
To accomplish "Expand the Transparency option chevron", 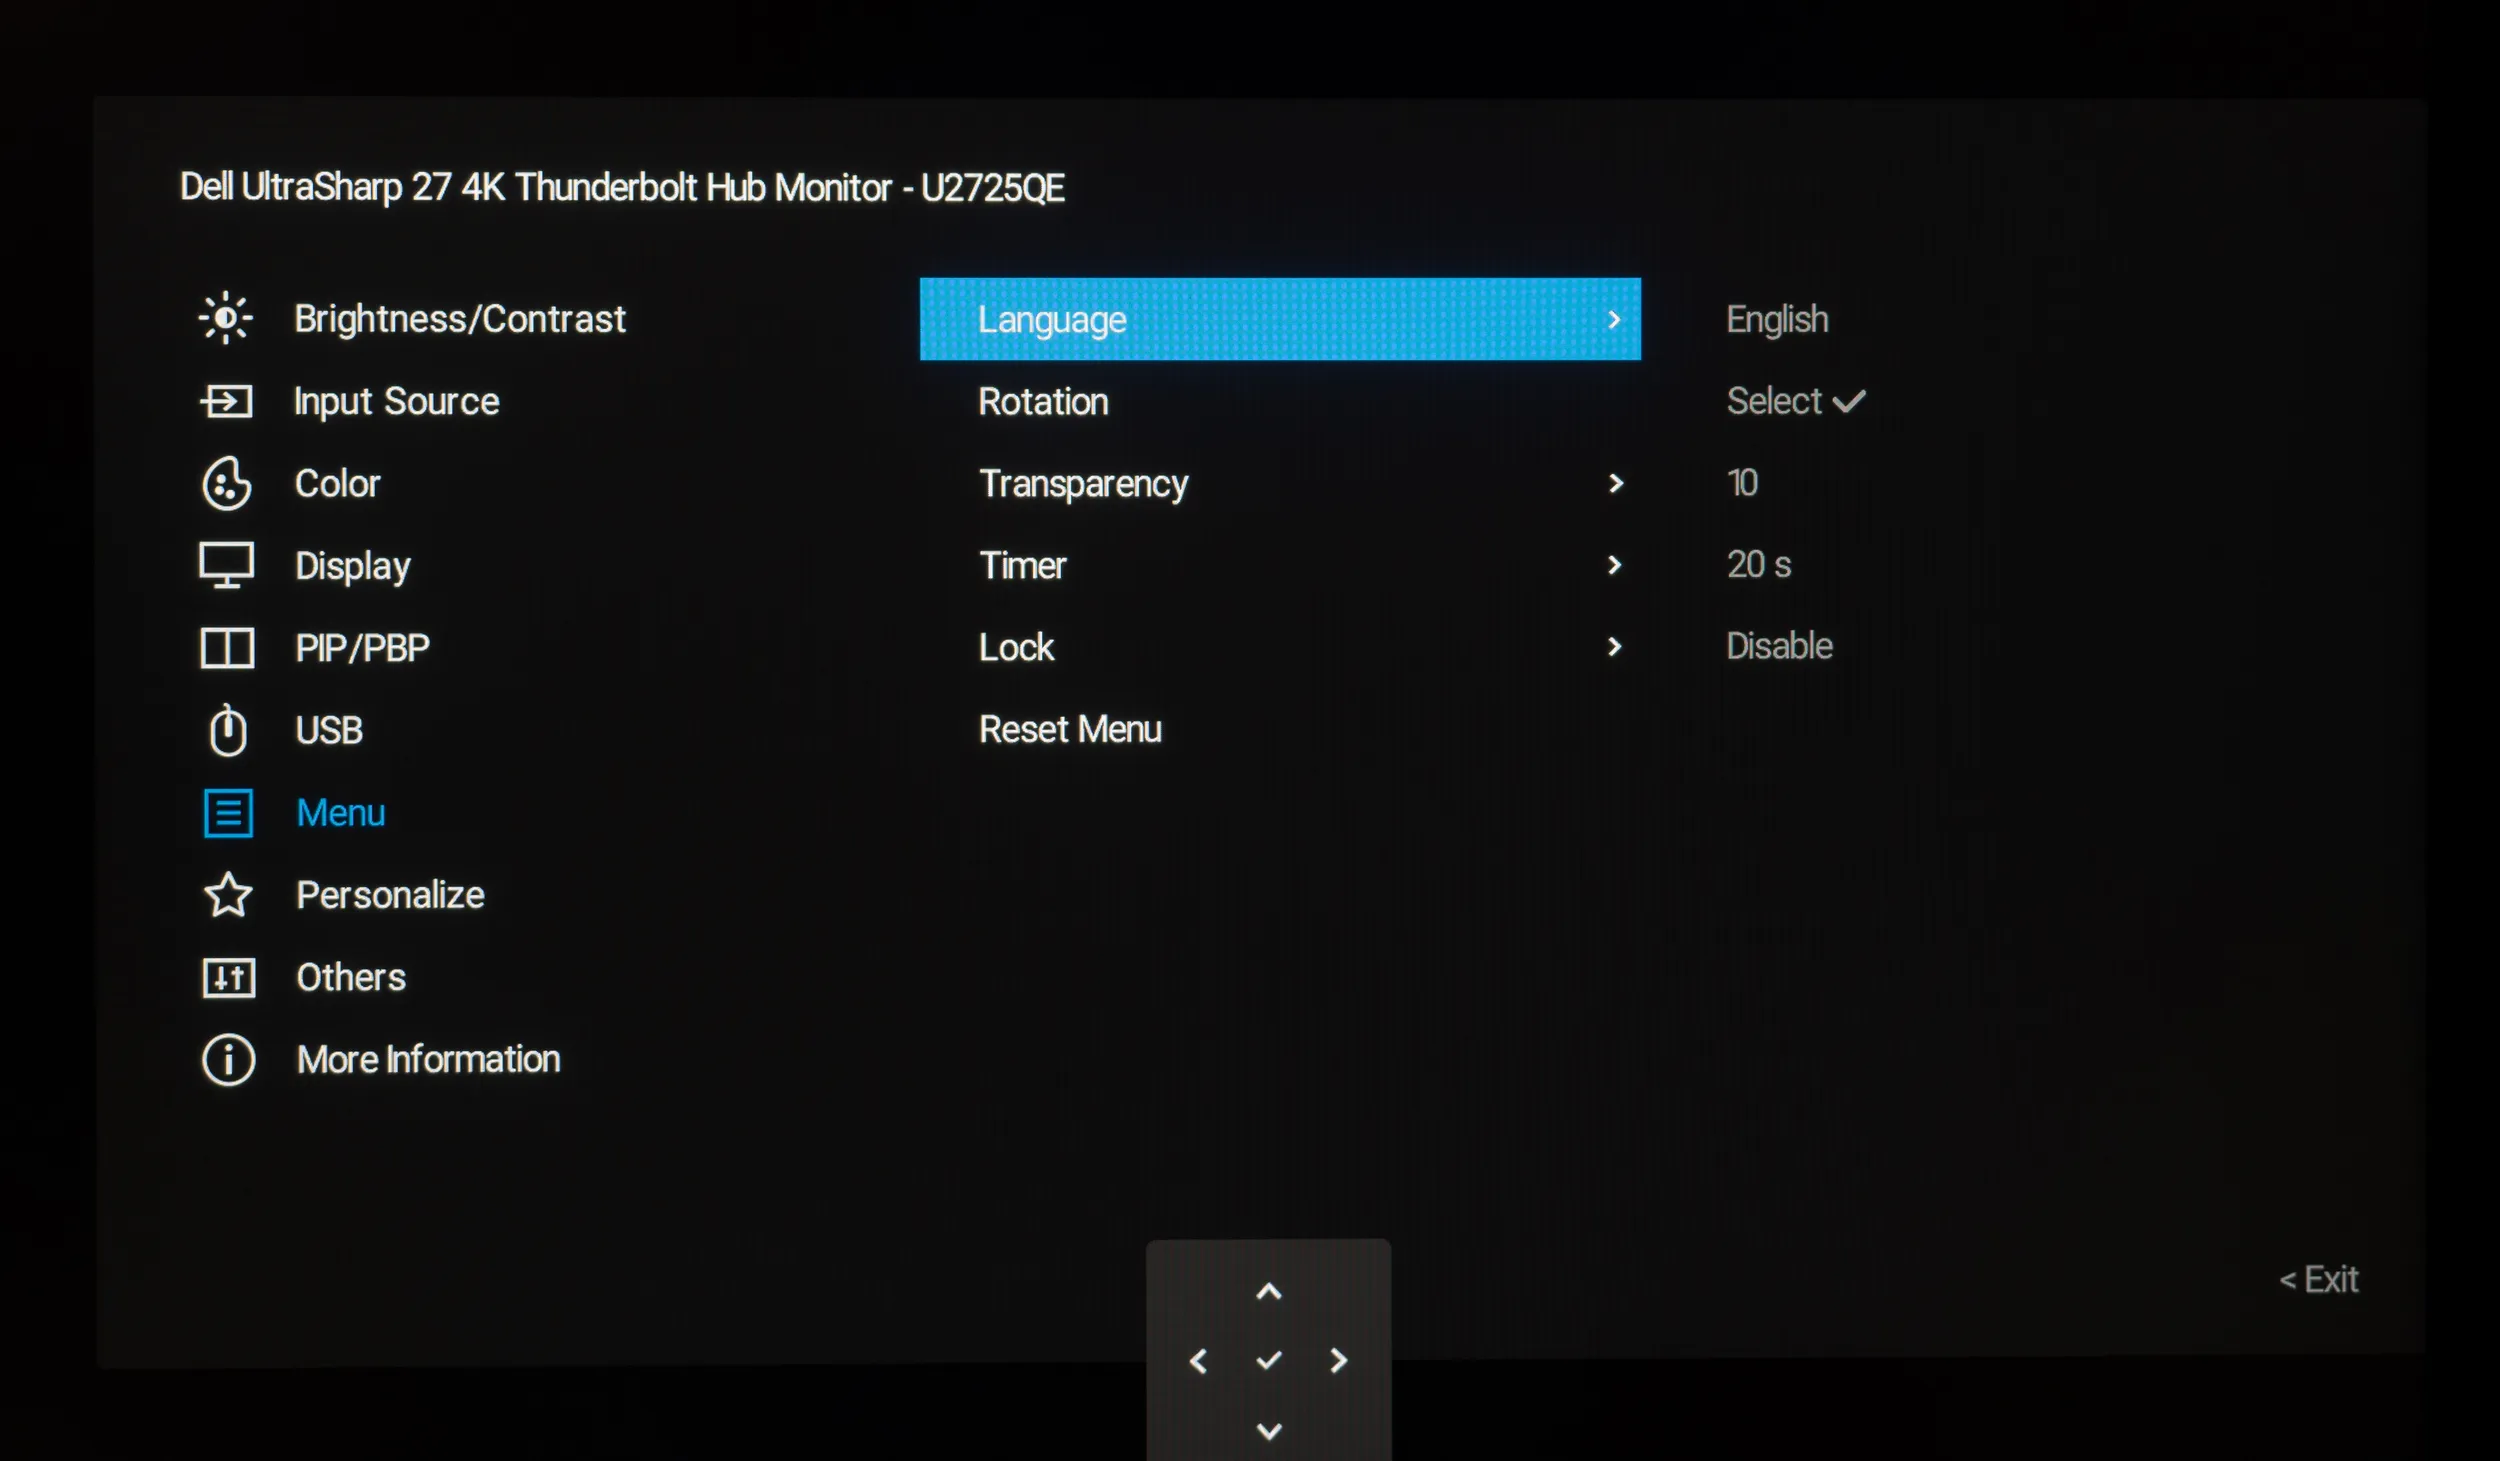I will [x=1615, y=484].
